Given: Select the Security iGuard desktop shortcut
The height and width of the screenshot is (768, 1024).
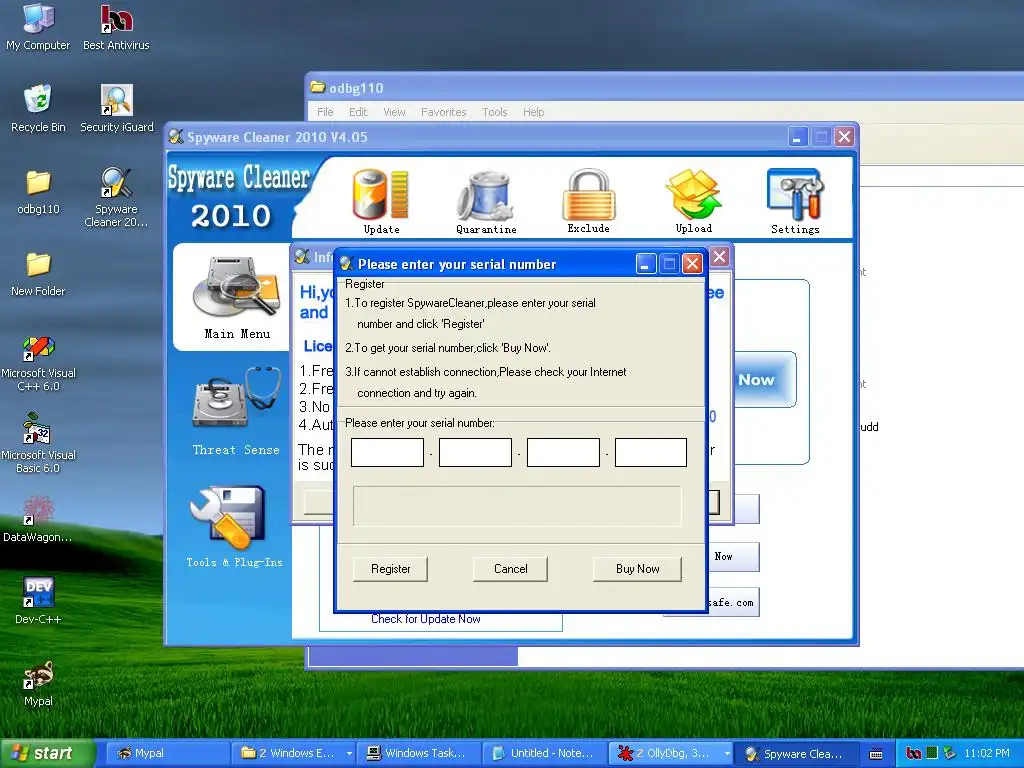Looking at the screenshot, I should [117, 108].
